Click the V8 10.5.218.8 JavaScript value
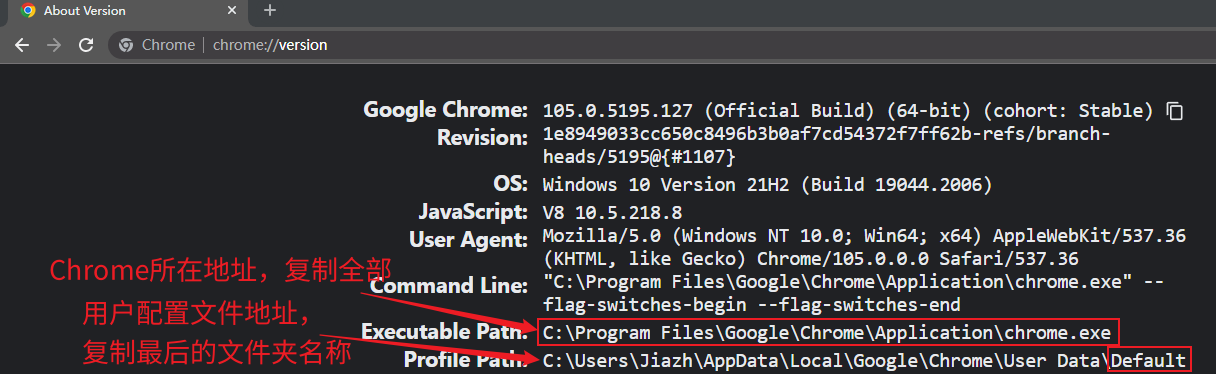 612,212
